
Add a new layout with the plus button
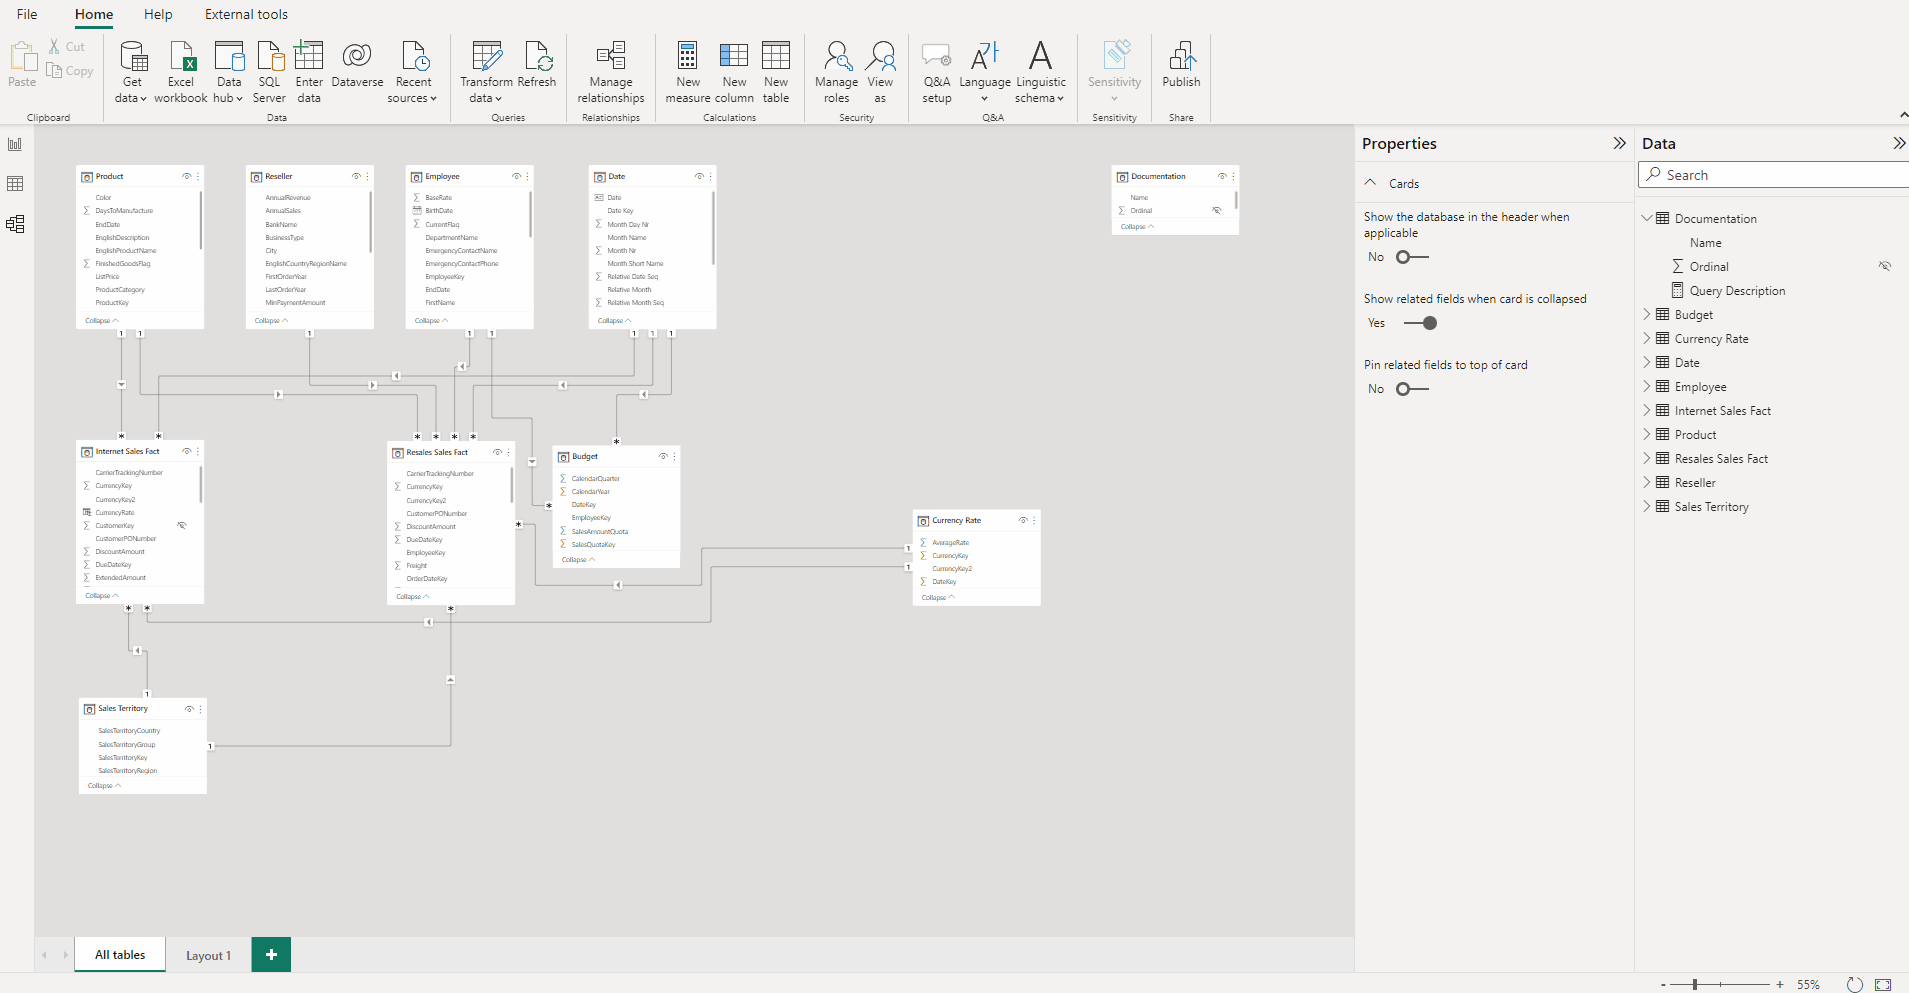point(270,955)
